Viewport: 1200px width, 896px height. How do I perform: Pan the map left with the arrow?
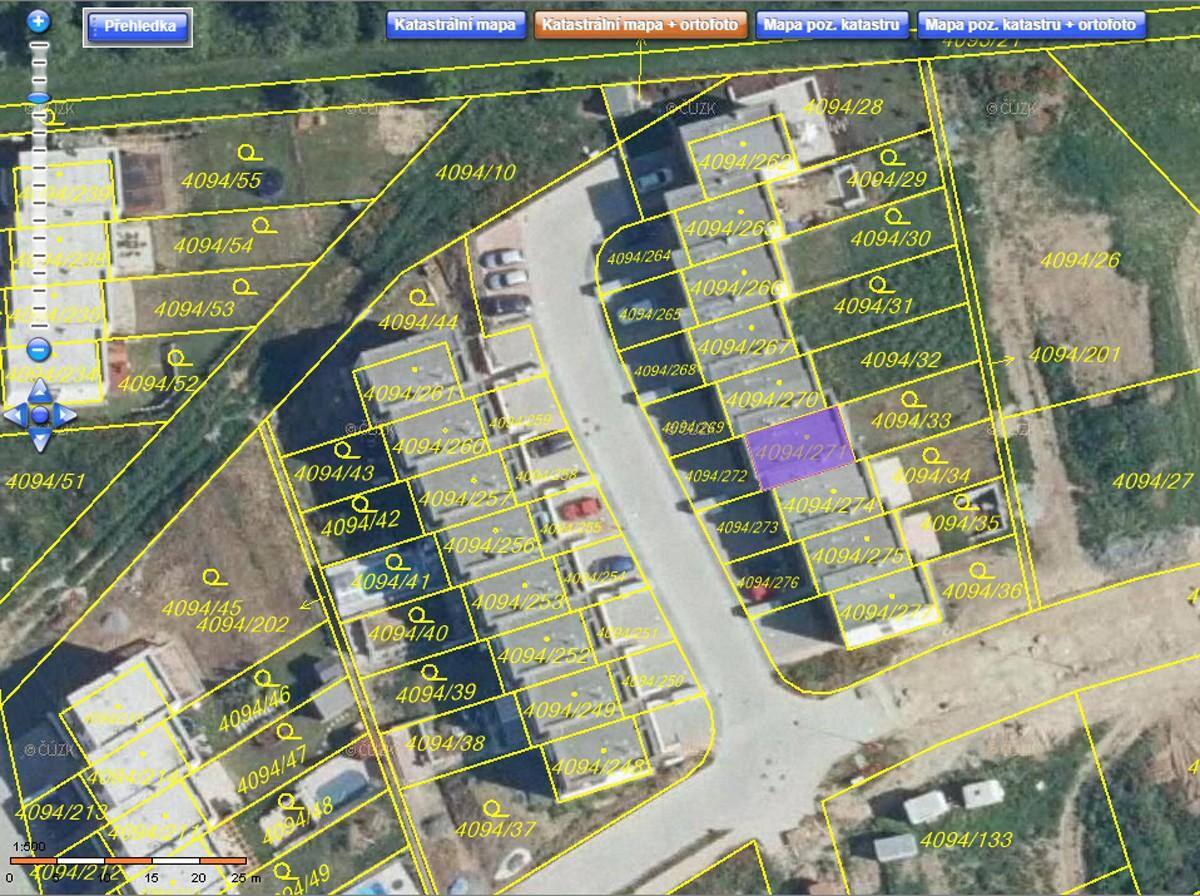pyautogui.click(x=15, y=414)
